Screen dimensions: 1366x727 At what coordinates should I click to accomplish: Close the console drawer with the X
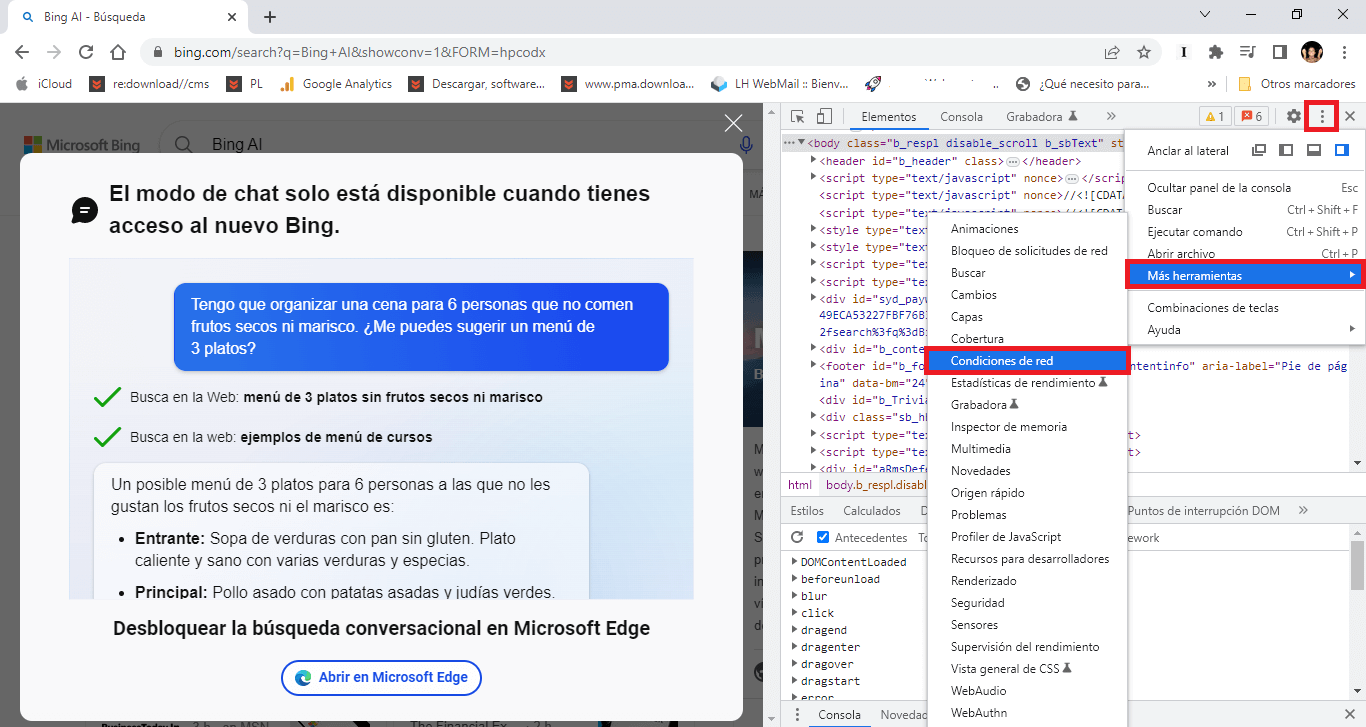click(x=1350, y=715)
